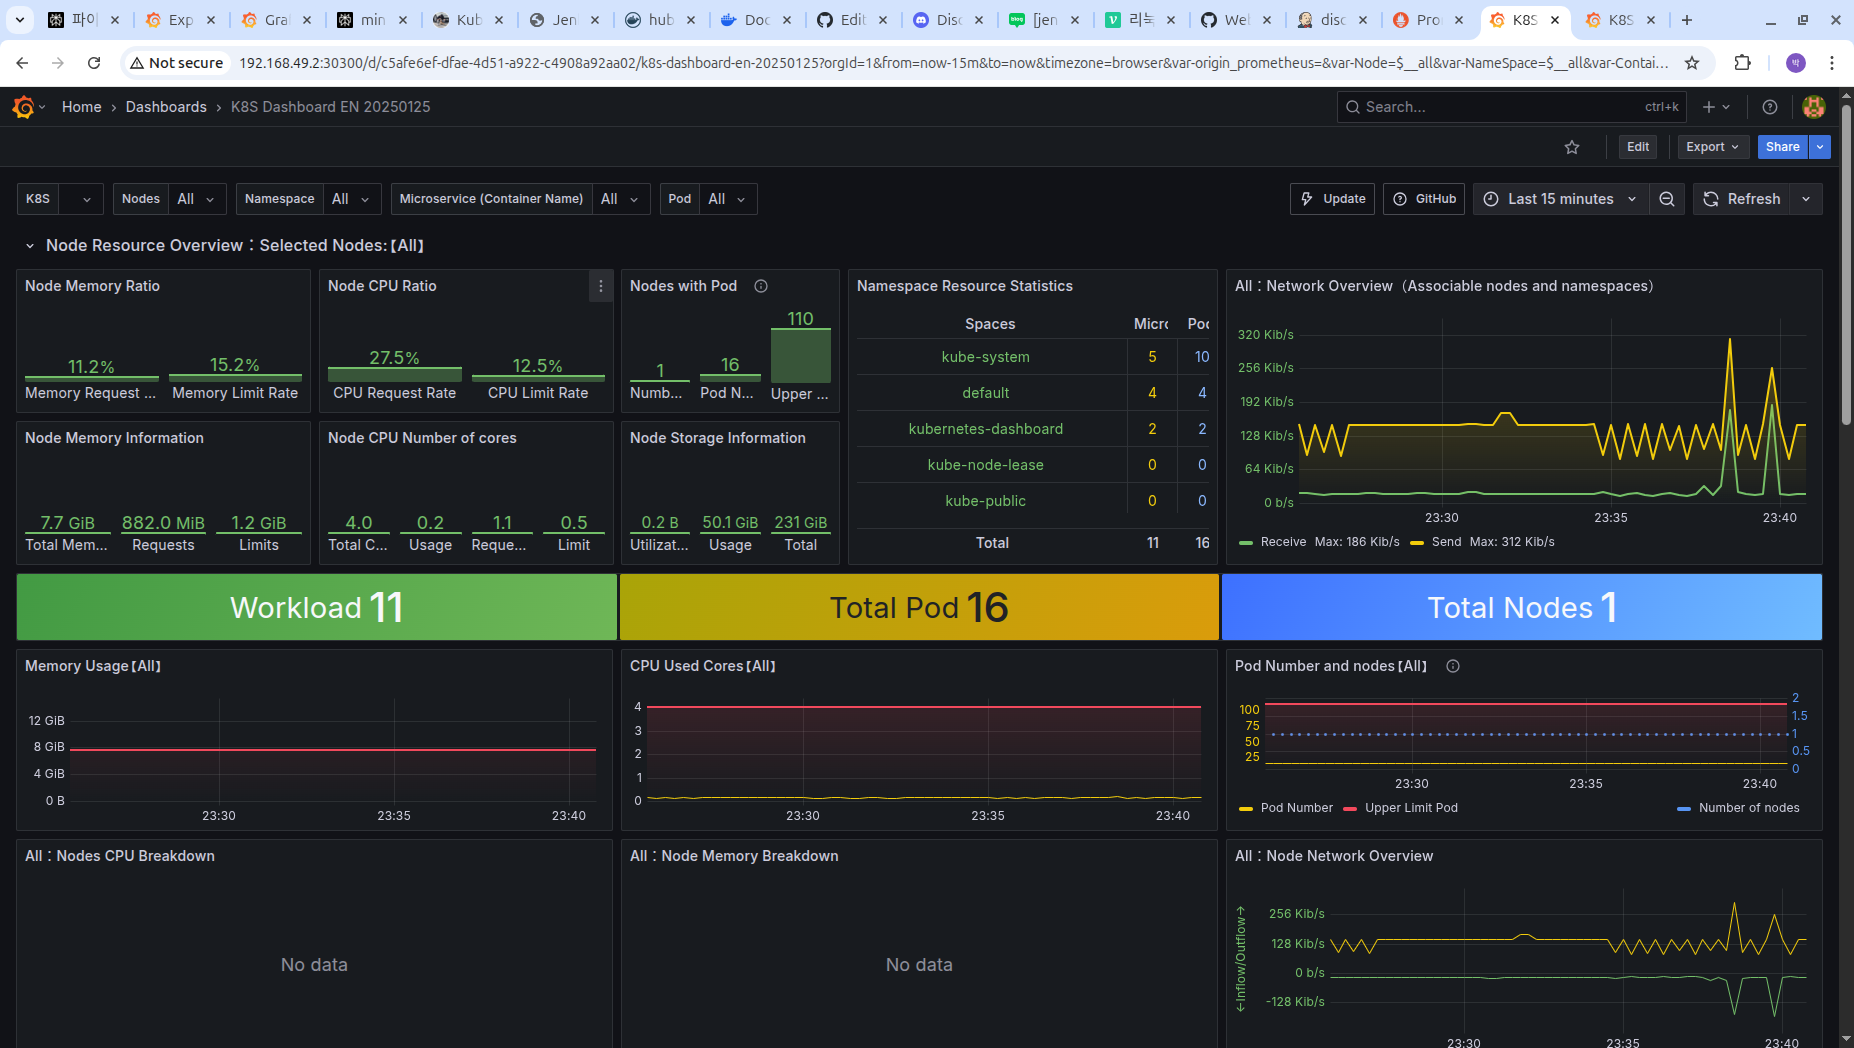Open the Export dropdown menu
The height and width of the screenshot is (1048, 1854).
click(1713, 147)
